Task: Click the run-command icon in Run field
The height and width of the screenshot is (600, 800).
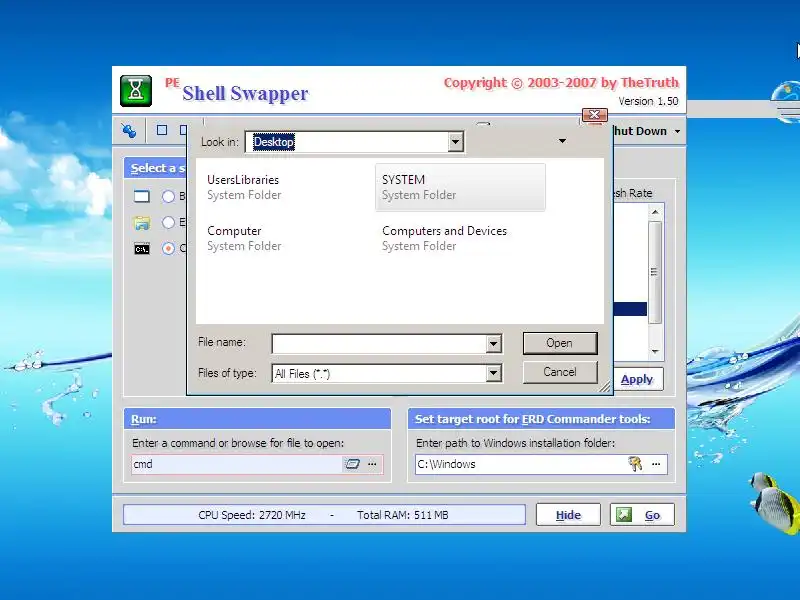Action: tap(352, 464)
